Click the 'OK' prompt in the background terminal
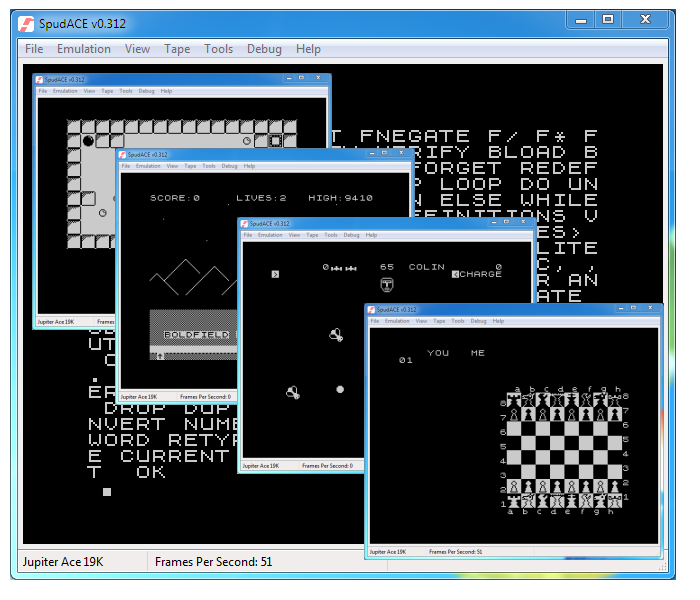The image size is (700, 600). (x=151, y=472)
